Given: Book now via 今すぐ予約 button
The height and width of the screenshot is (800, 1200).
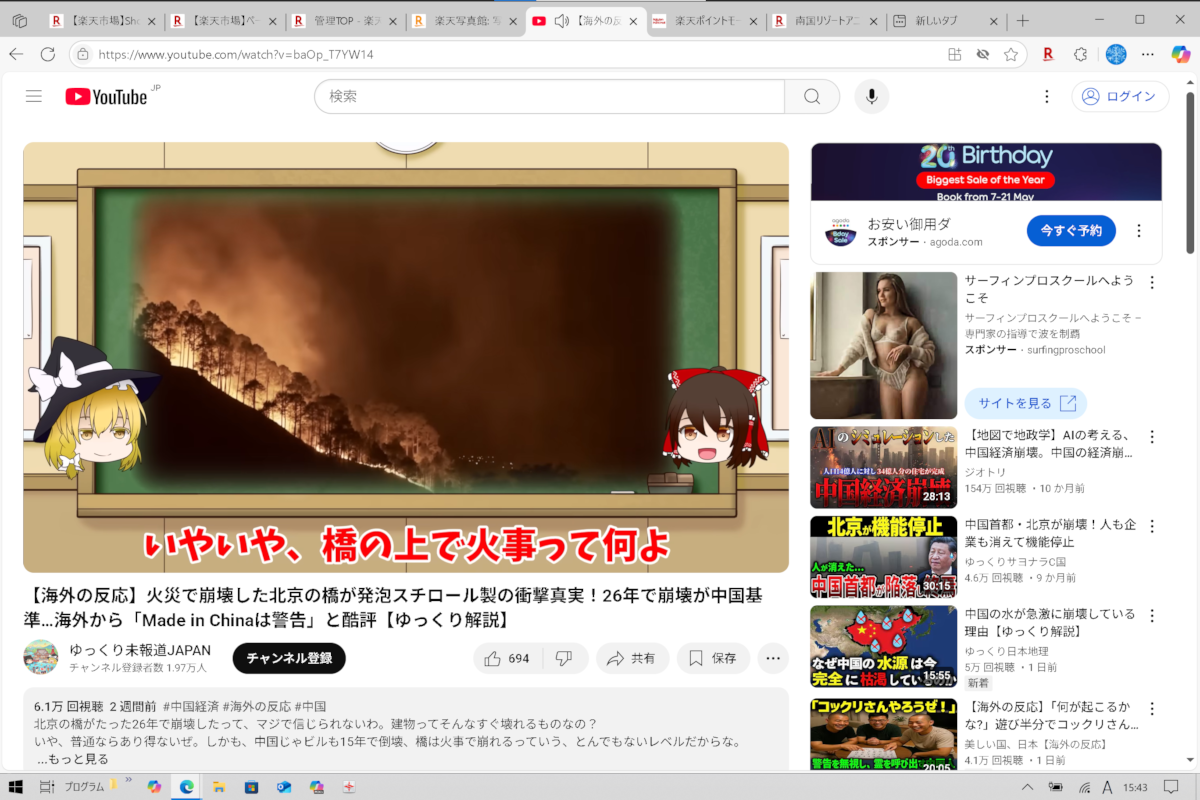Looking at the screenshot, I should point(1071,230).
